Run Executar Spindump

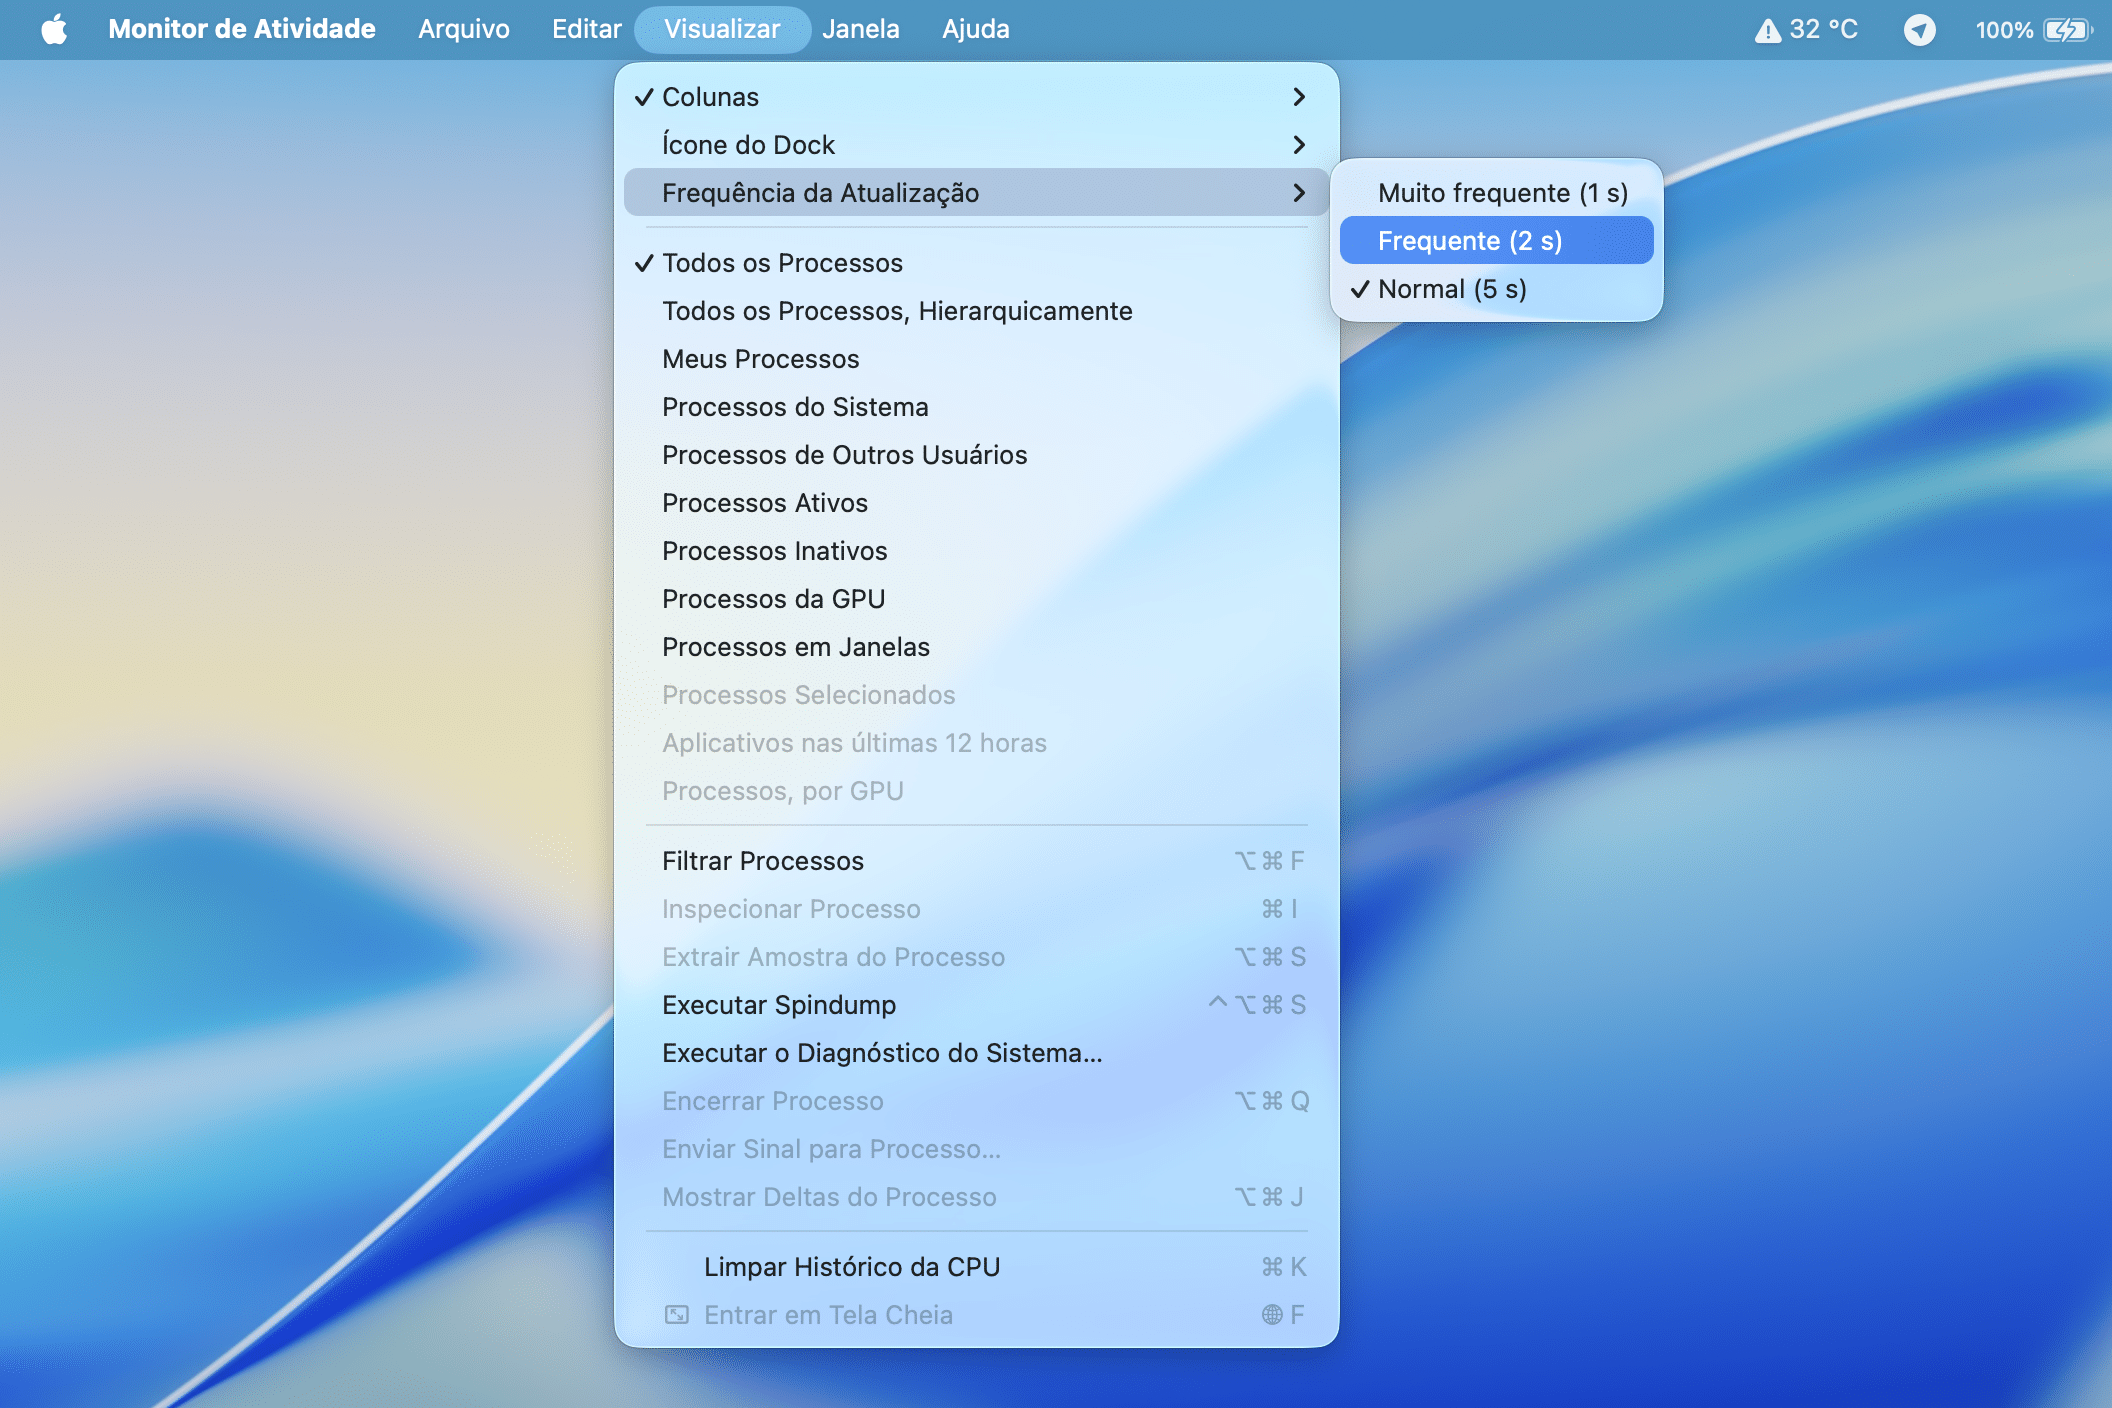coord(778,1005)
